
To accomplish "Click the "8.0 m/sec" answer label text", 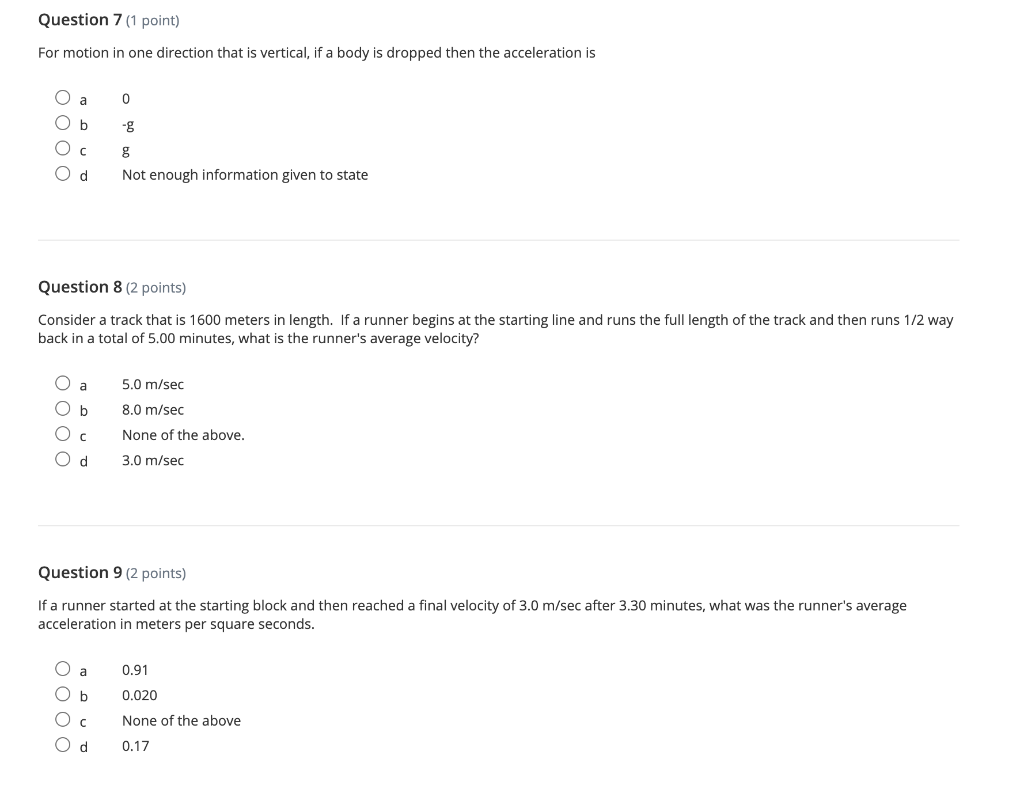I will [x=152, y=409].
